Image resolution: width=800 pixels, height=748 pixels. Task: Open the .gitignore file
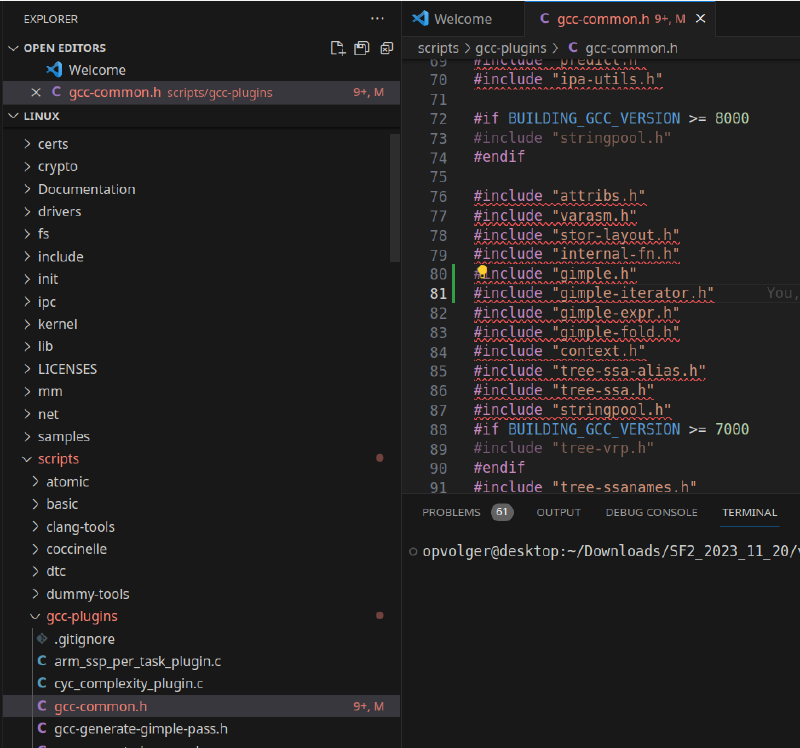[x=84, y=639]
